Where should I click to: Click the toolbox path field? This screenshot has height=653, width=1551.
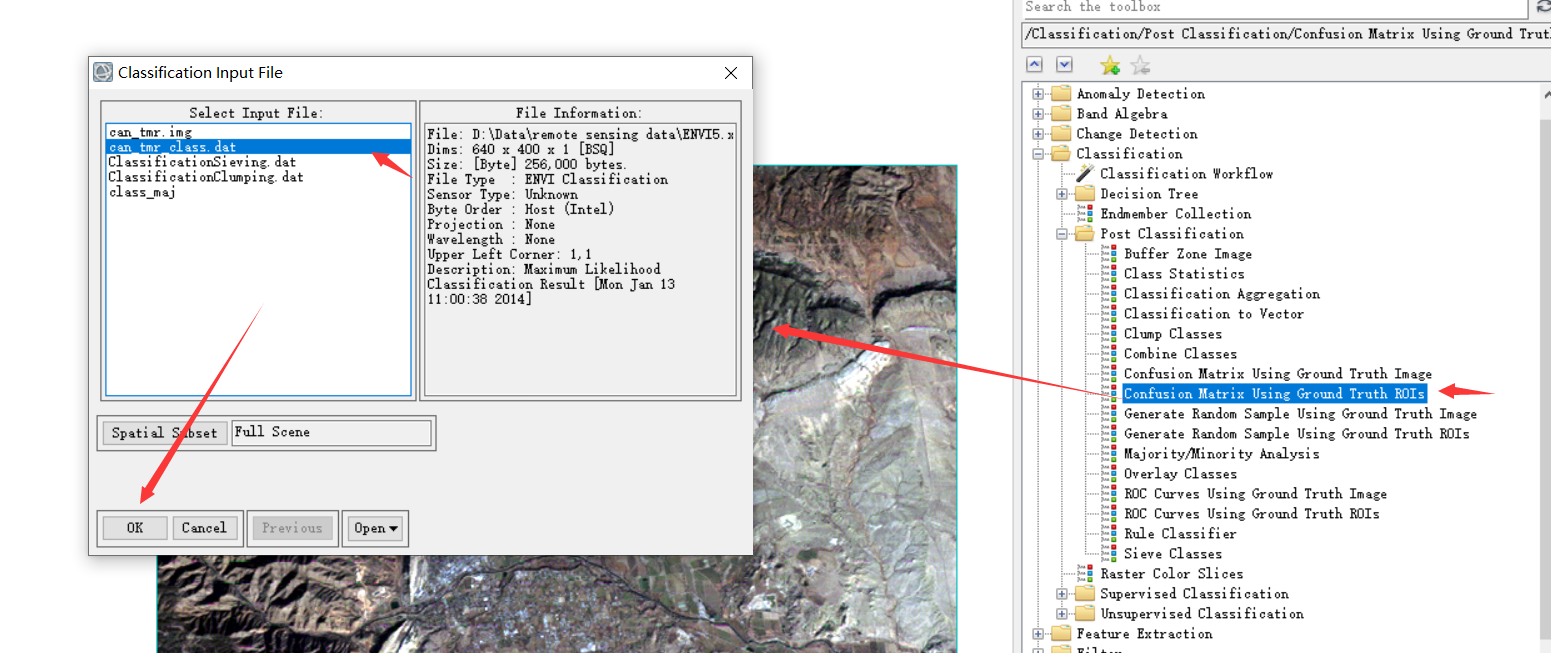pyautogui.click(x=1286, y=34)
